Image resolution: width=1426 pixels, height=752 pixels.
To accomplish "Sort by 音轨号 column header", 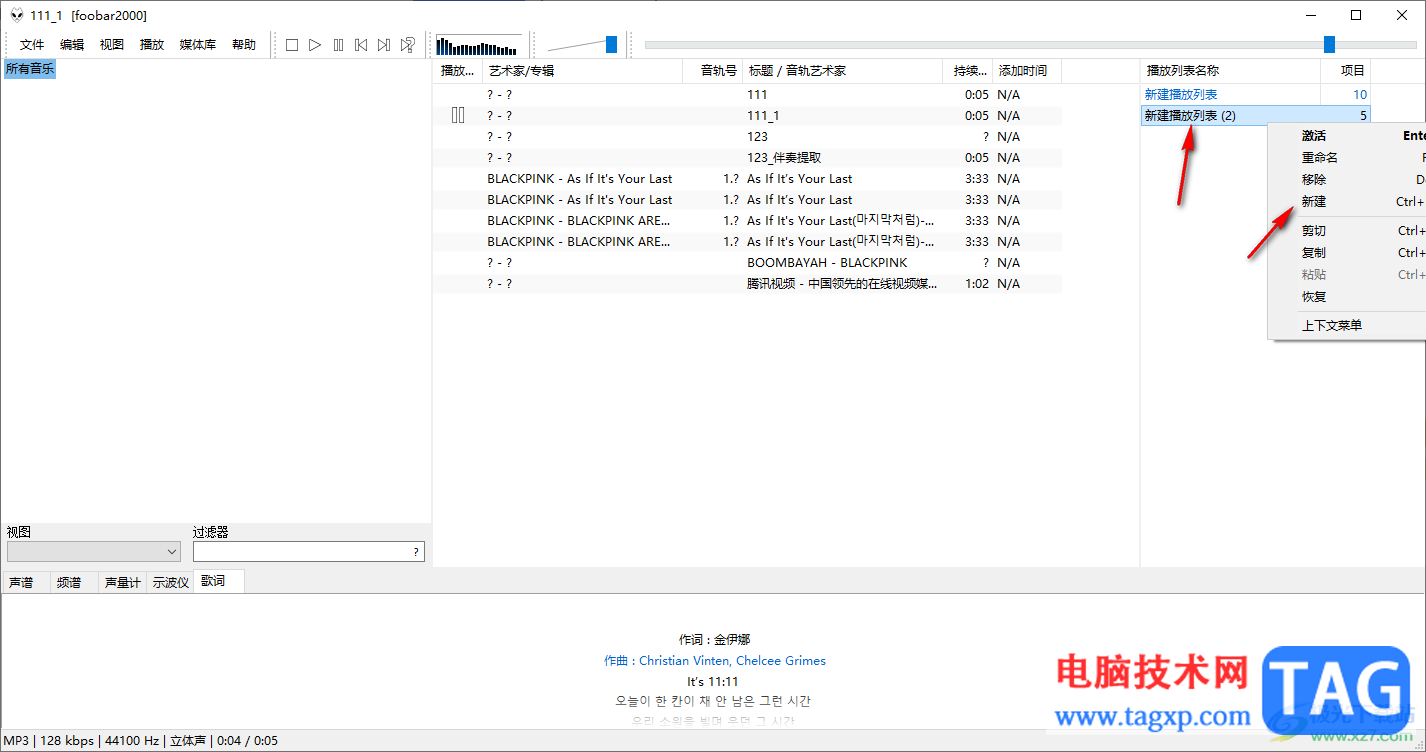I will (x=713, y=71).
